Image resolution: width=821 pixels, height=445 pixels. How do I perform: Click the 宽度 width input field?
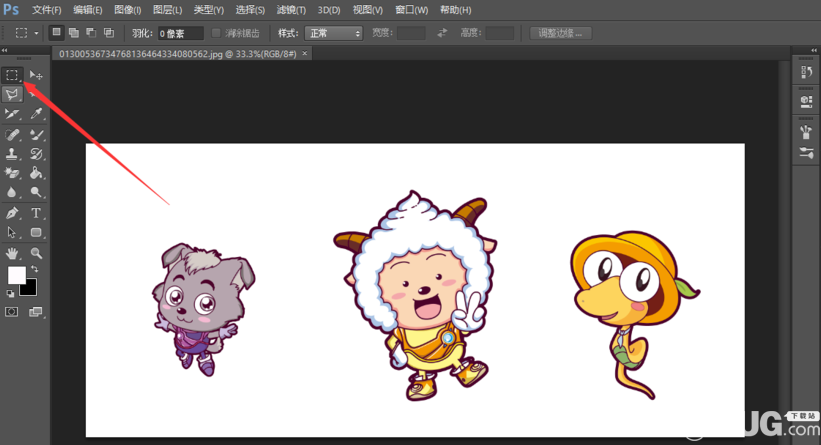tap(411, 34)
